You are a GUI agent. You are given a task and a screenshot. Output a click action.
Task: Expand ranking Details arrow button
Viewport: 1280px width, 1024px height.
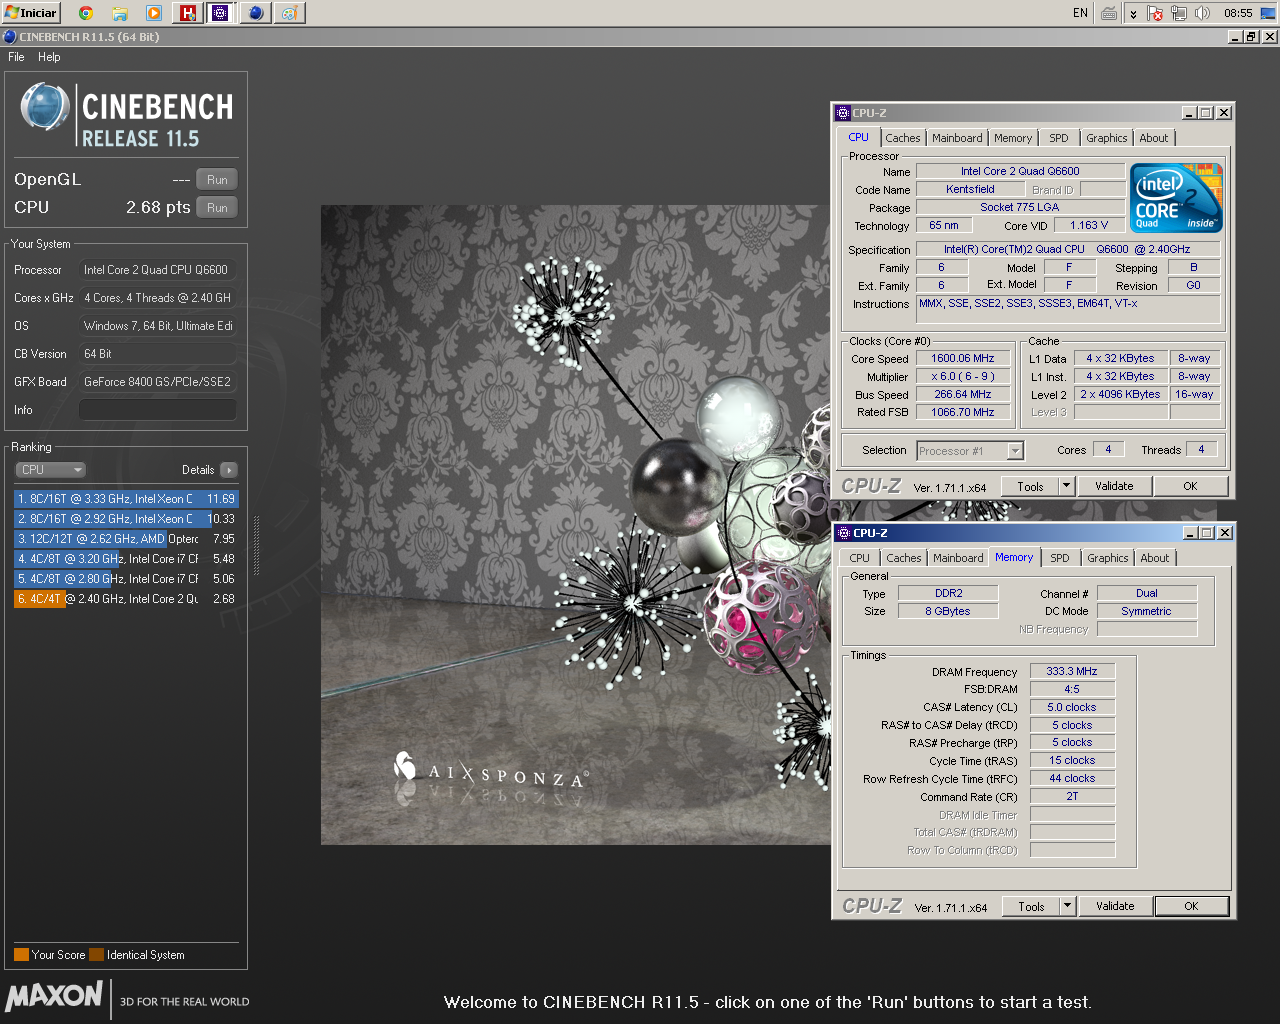tap(229, 470)
